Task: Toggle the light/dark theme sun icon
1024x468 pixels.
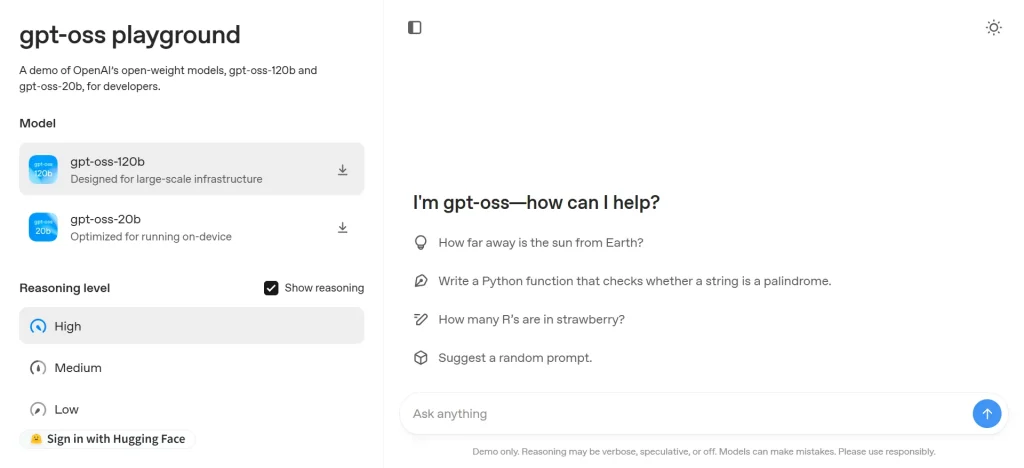Action: pyautogui.click(x=993, y=27)
